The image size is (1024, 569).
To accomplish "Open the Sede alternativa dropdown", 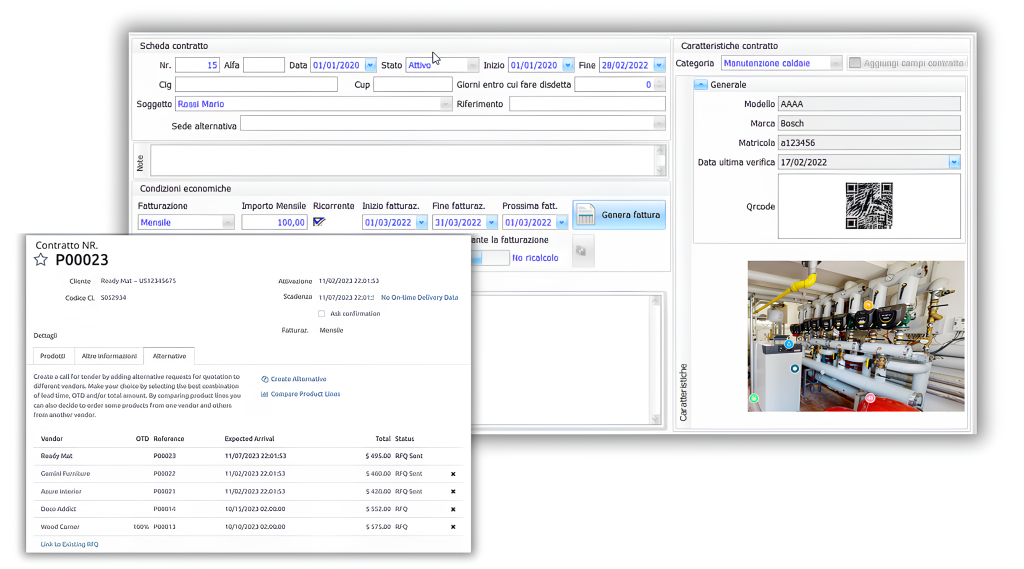I will [x=659, y=123].
